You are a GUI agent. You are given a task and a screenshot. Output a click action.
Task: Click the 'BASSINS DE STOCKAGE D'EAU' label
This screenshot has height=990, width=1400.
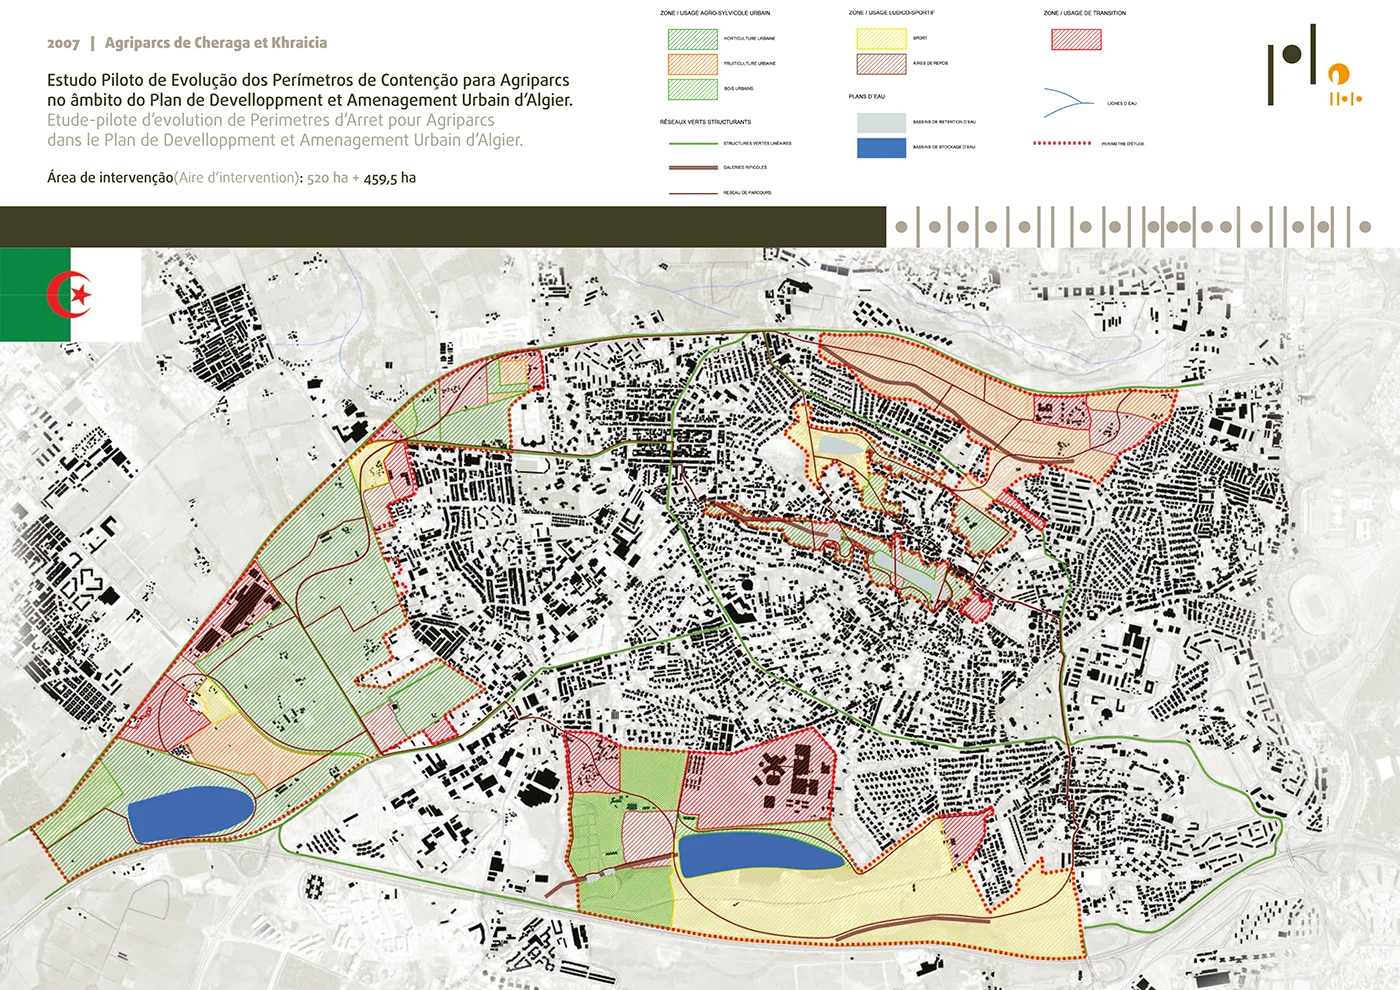pos(944,147)
